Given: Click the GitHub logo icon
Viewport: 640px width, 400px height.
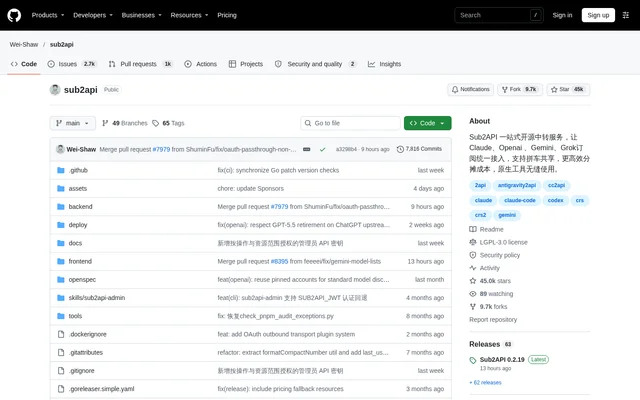Looking at the screenshot, I should (14, 15).
